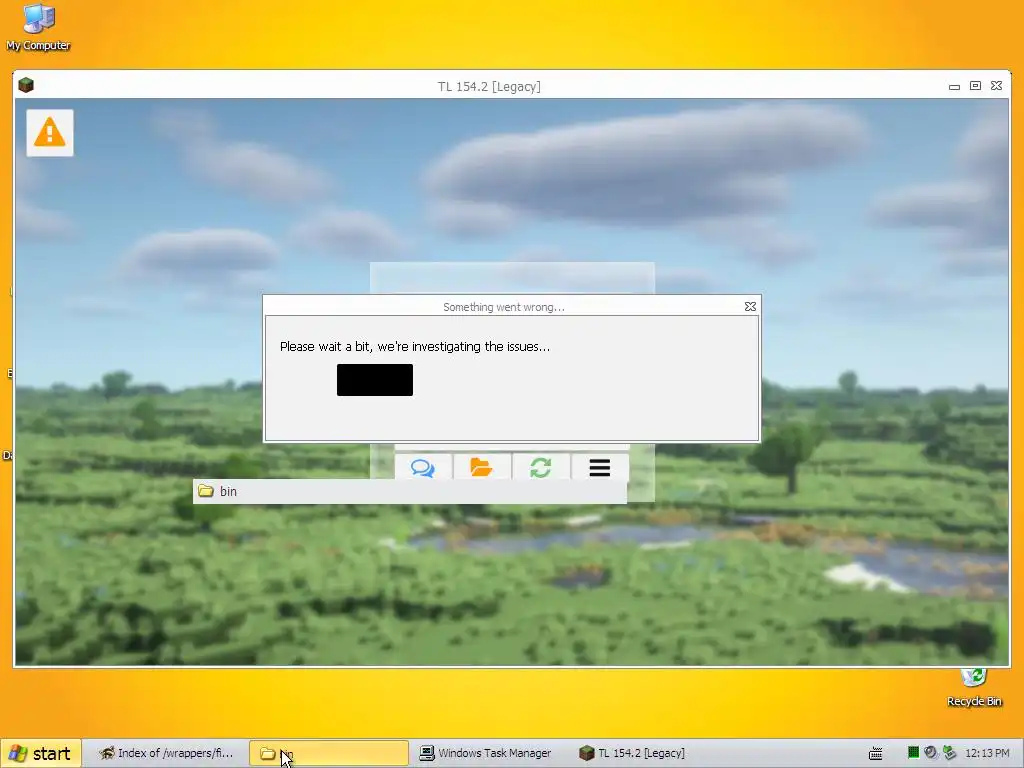1024x768 pixels.
Task: Click the TL 154.2 [Legacy] window title
Action: tap(489, 86)
